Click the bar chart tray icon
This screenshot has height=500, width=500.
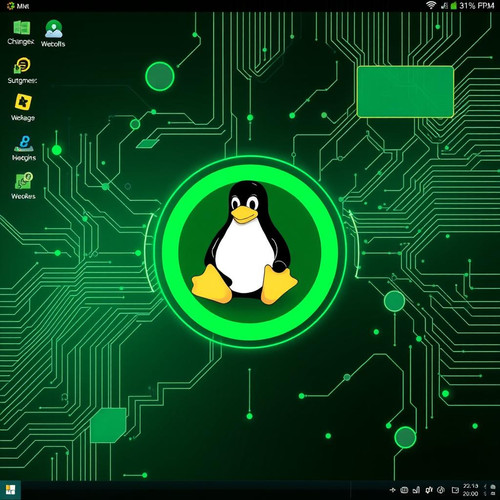click(x=416, y=490)
